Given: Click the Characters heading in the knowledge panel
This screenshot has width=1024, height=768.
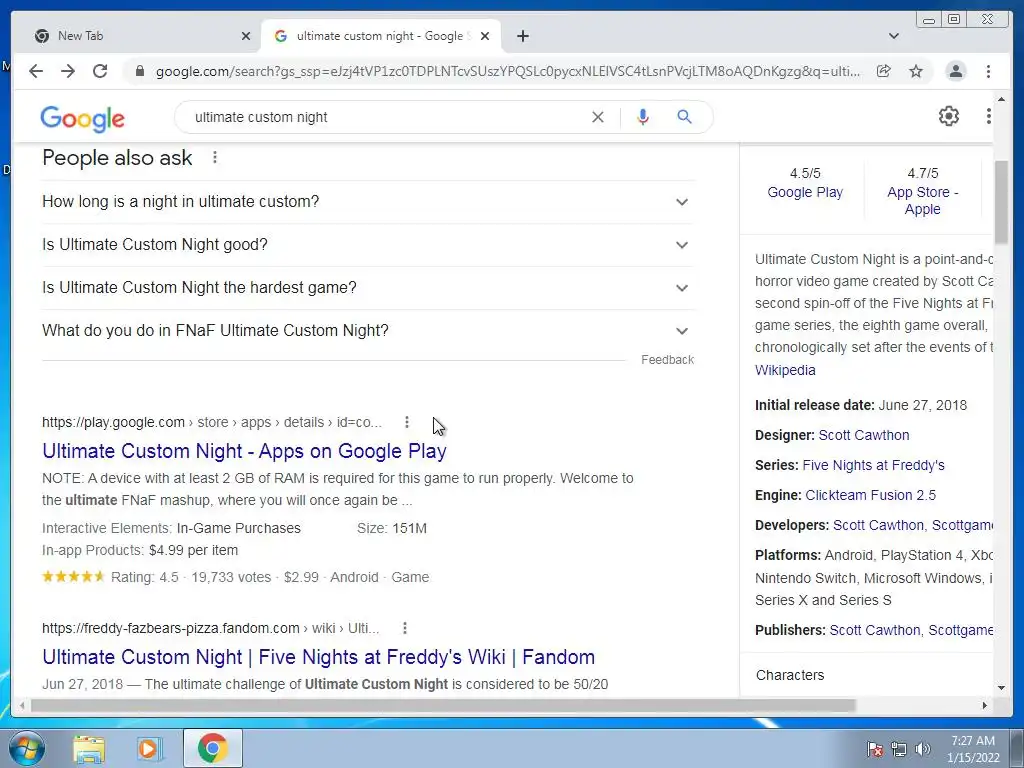Looking at the screenshot, I should tap(790, 676).
